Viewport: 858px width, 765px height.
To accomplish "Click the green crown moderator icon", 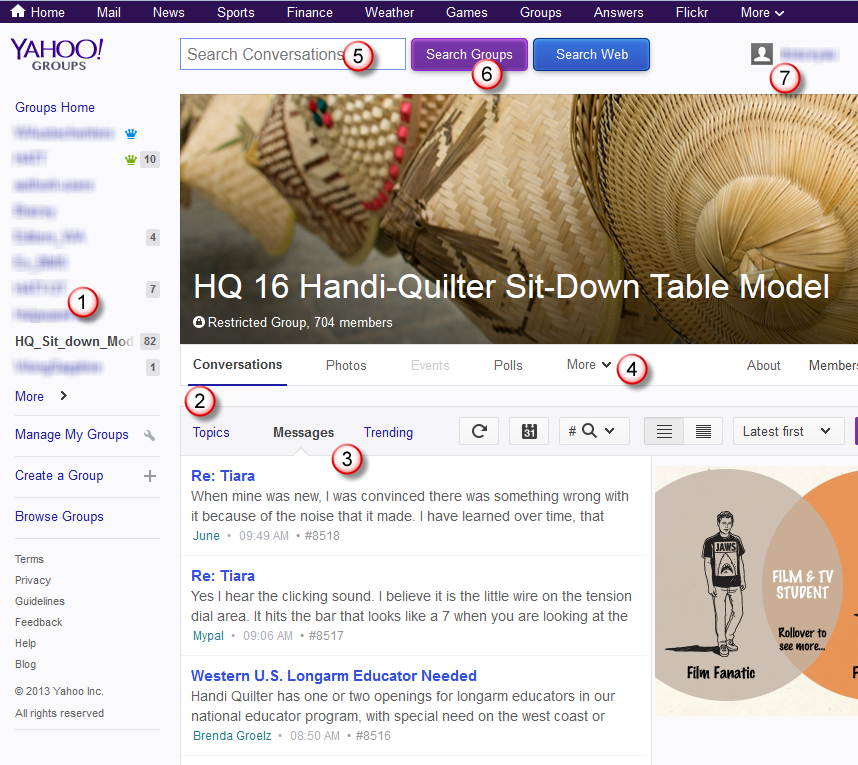I will point(130,160).
